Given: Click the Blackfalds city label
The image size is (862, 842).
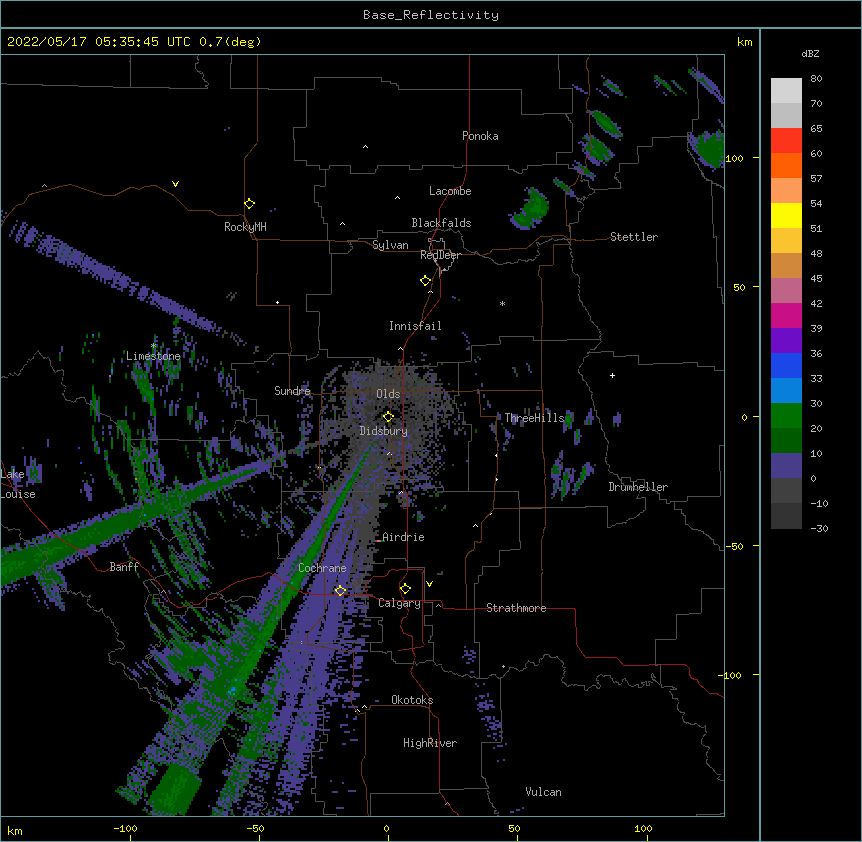Looking at the screenshot, I should click(x=441, y=223).
